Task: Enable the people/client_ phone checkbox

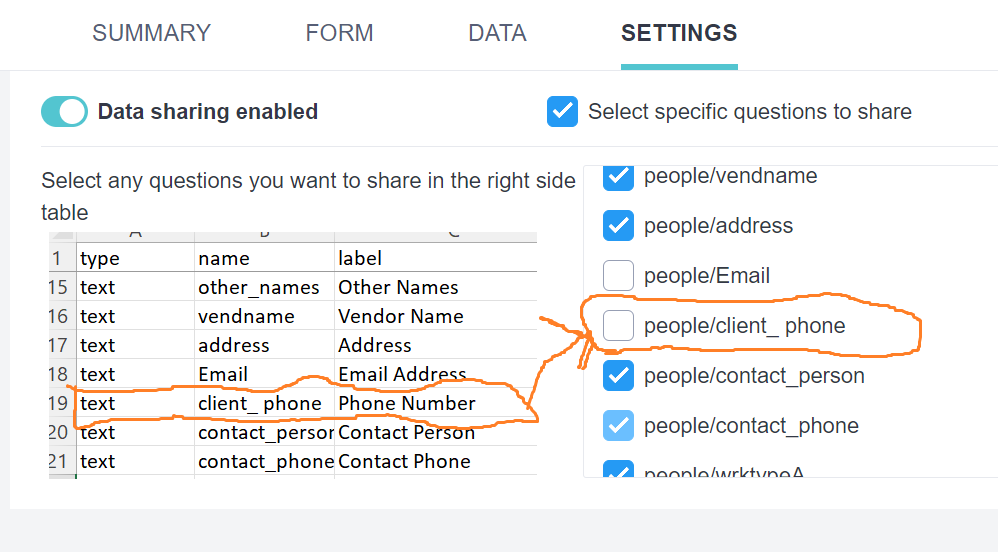Action: [619, 326]
